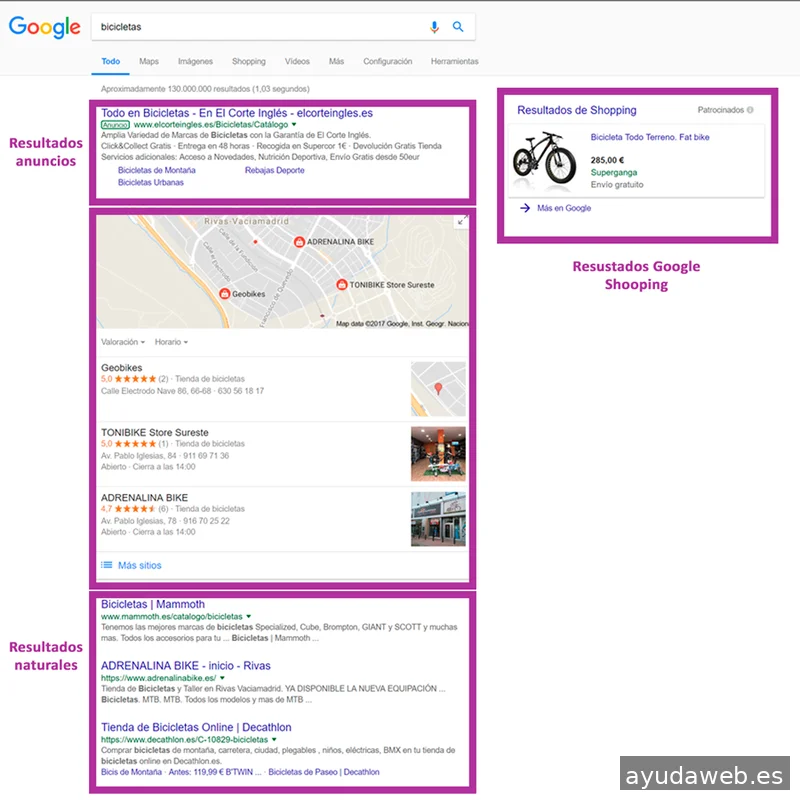Click the ADRENALINA BIKE 4,7 star rating
Image resolution: width=800 pixels, height=800 pixels.
coord(135,509)
